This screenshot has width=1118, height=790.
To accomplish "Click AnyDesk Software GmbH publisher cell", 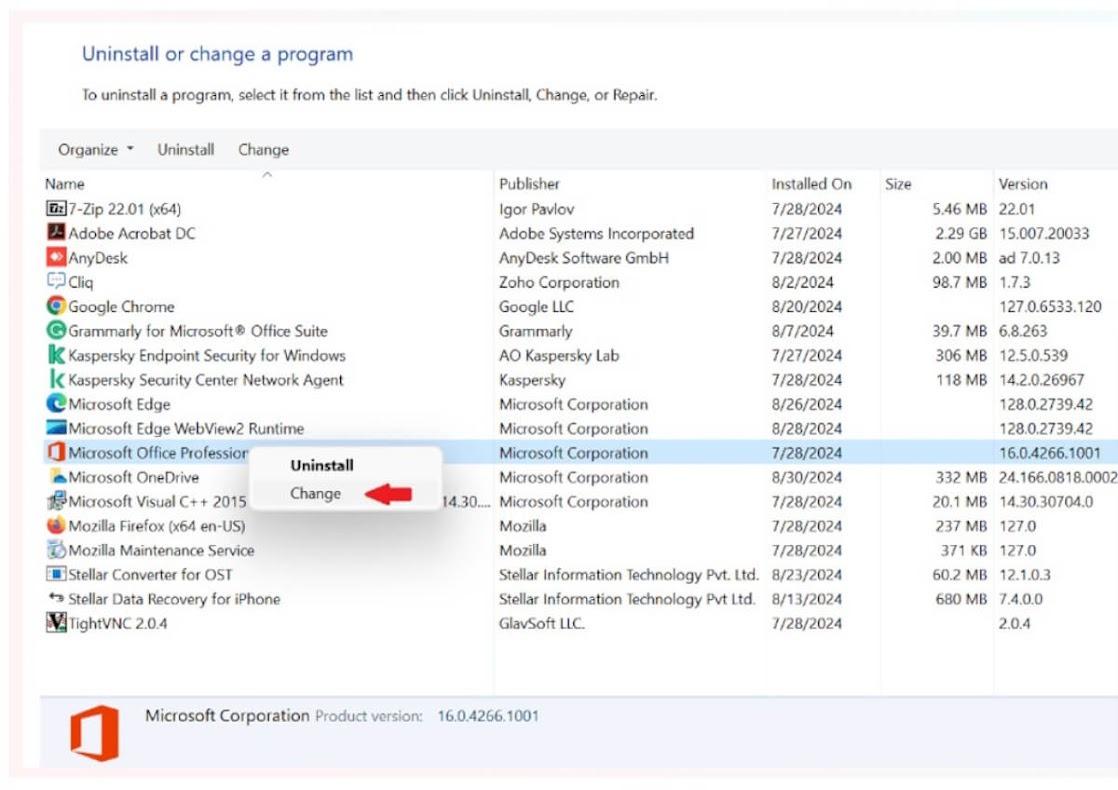I will coord(584,257).
